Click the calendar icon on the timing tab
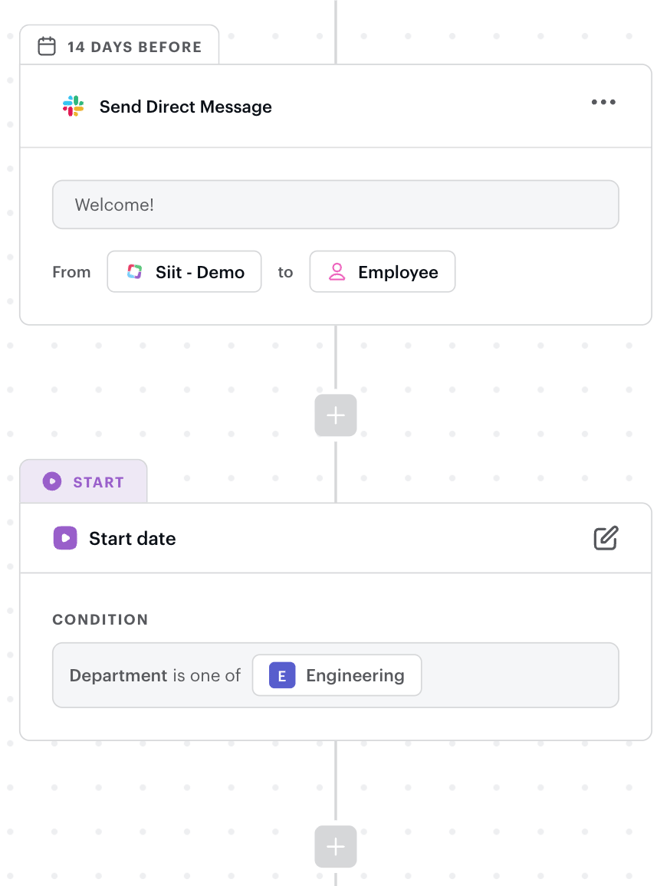Screen dimensions: 670x886 tap(47, 46)
